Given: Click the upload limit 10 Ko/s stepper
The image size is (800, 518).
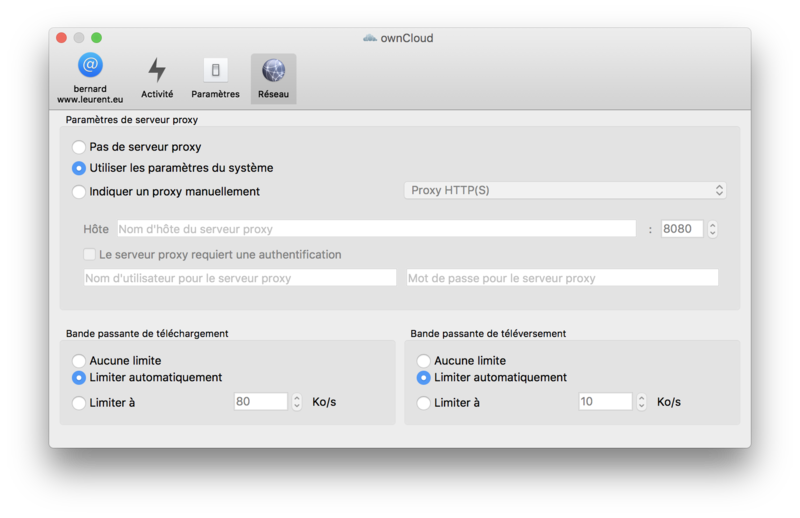Looking at the screenshot, I should coord(641,402).
